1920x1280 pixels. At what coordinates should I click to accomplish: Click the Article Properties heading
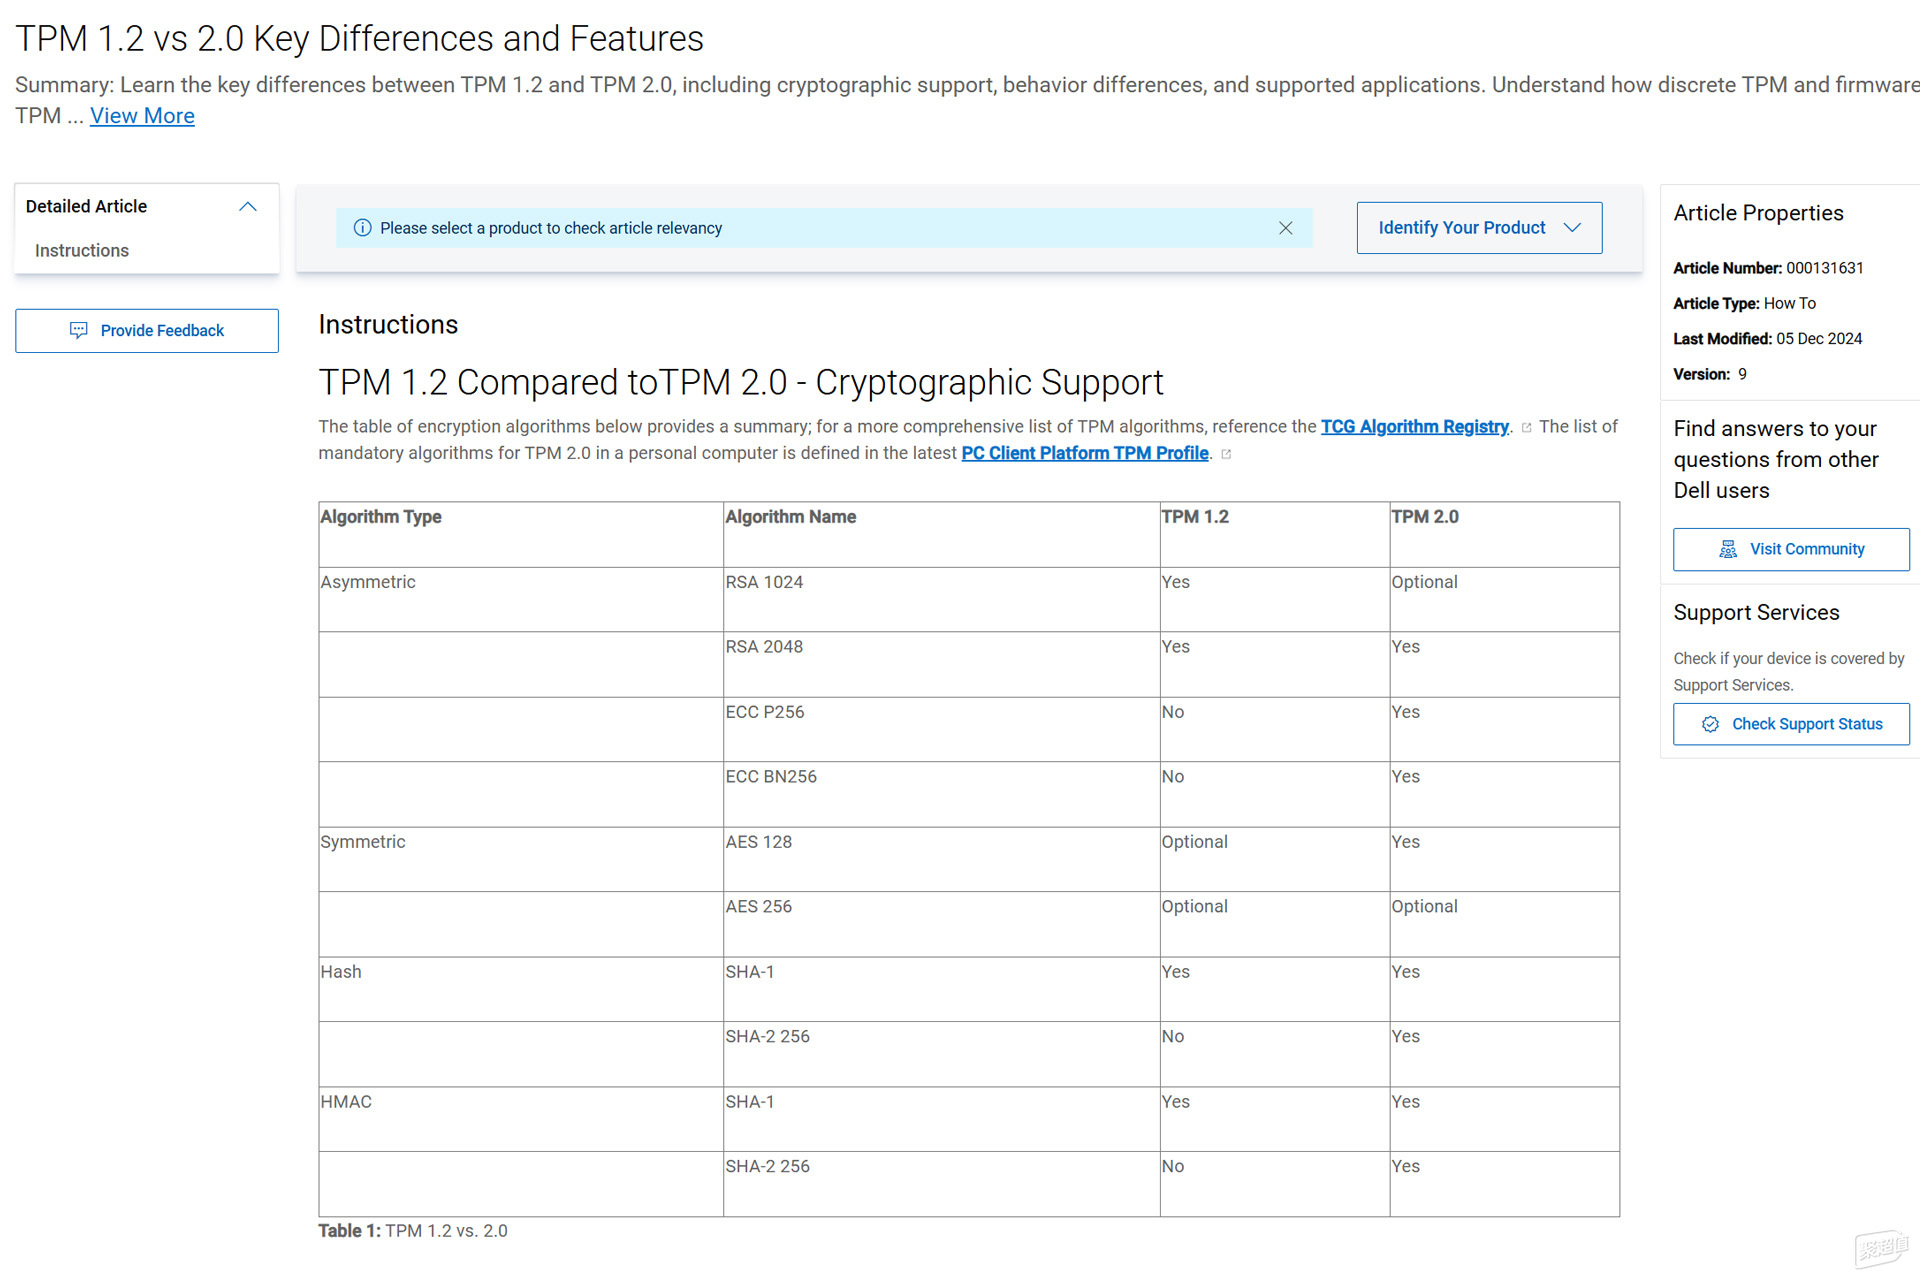pyautogui.click(x=1758, y=213)
